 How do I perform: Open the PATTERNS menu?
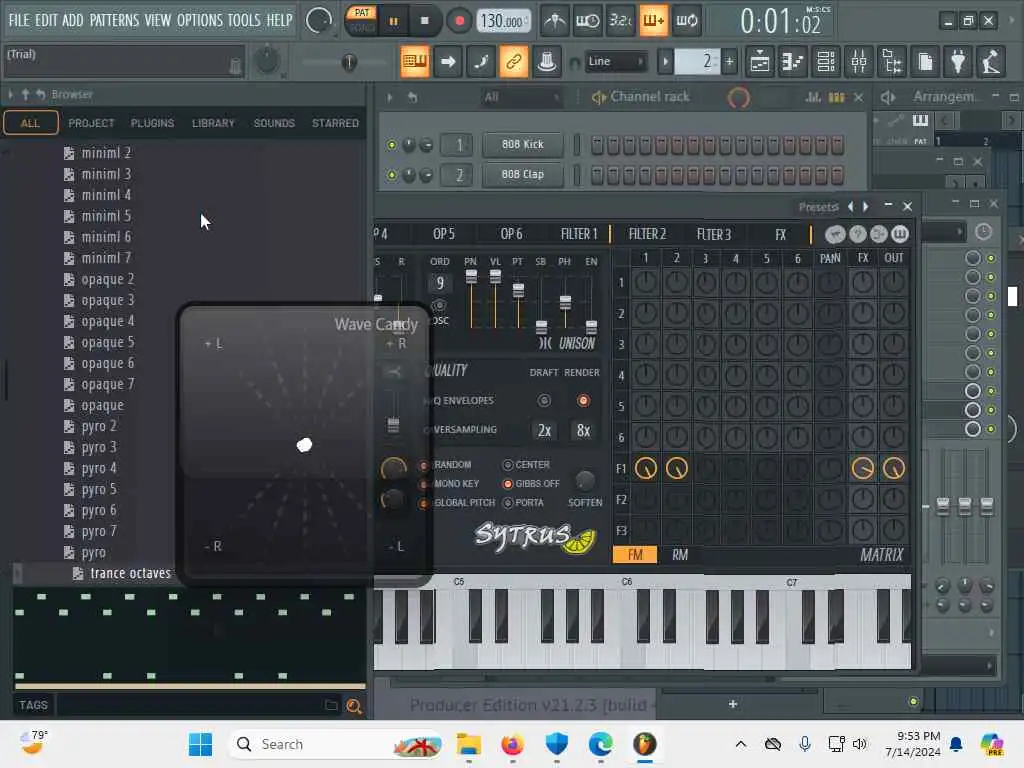tap(114, 20)
